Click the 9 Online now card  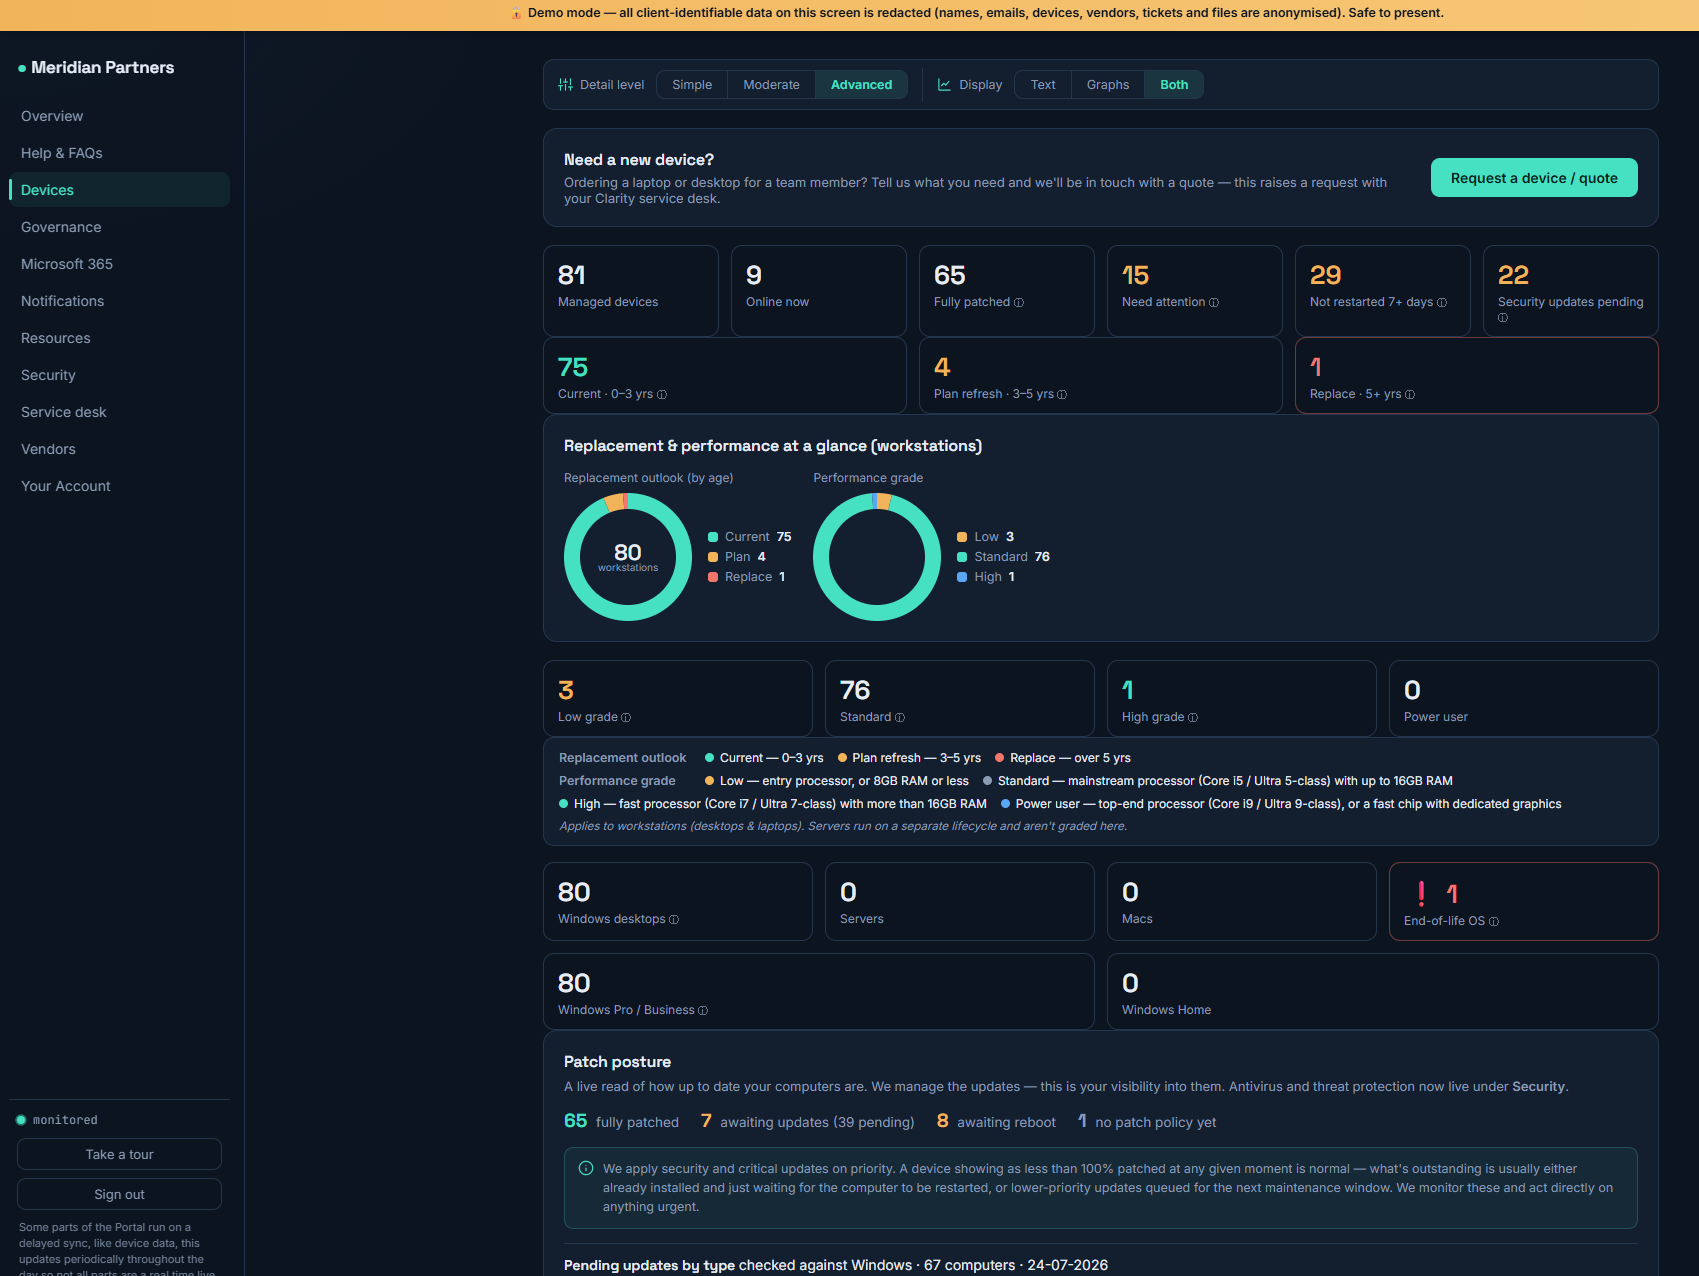tap(819, 291)
